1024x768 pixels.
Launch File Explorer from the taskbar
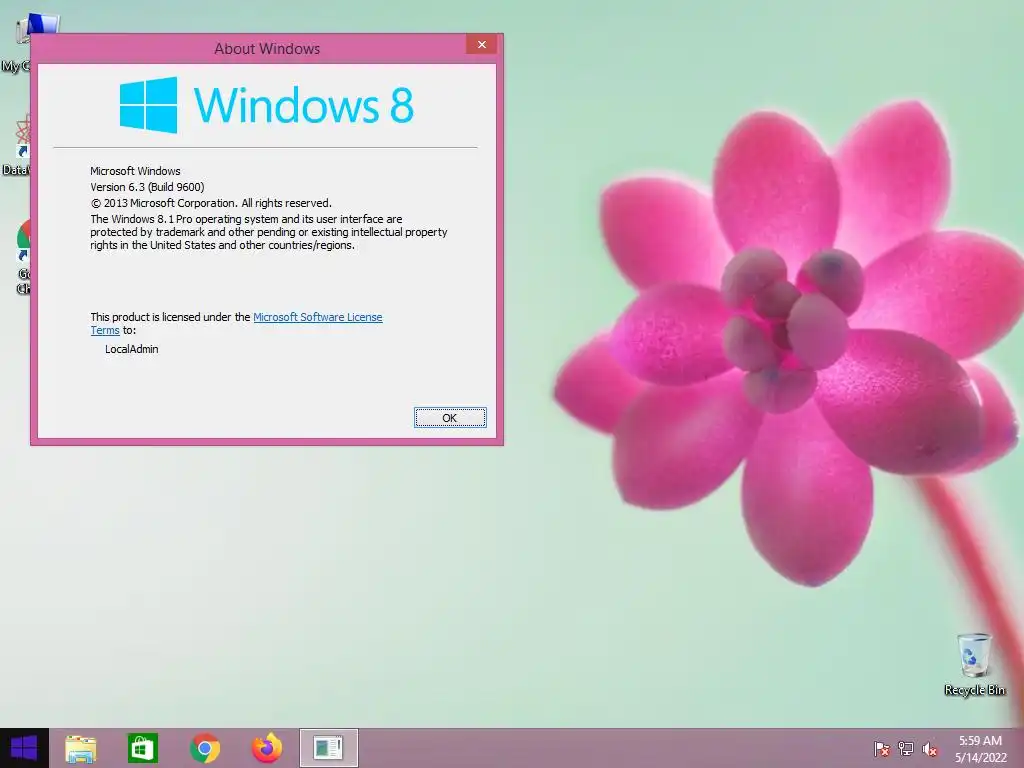pyautogui.click(x=81, y=748)
